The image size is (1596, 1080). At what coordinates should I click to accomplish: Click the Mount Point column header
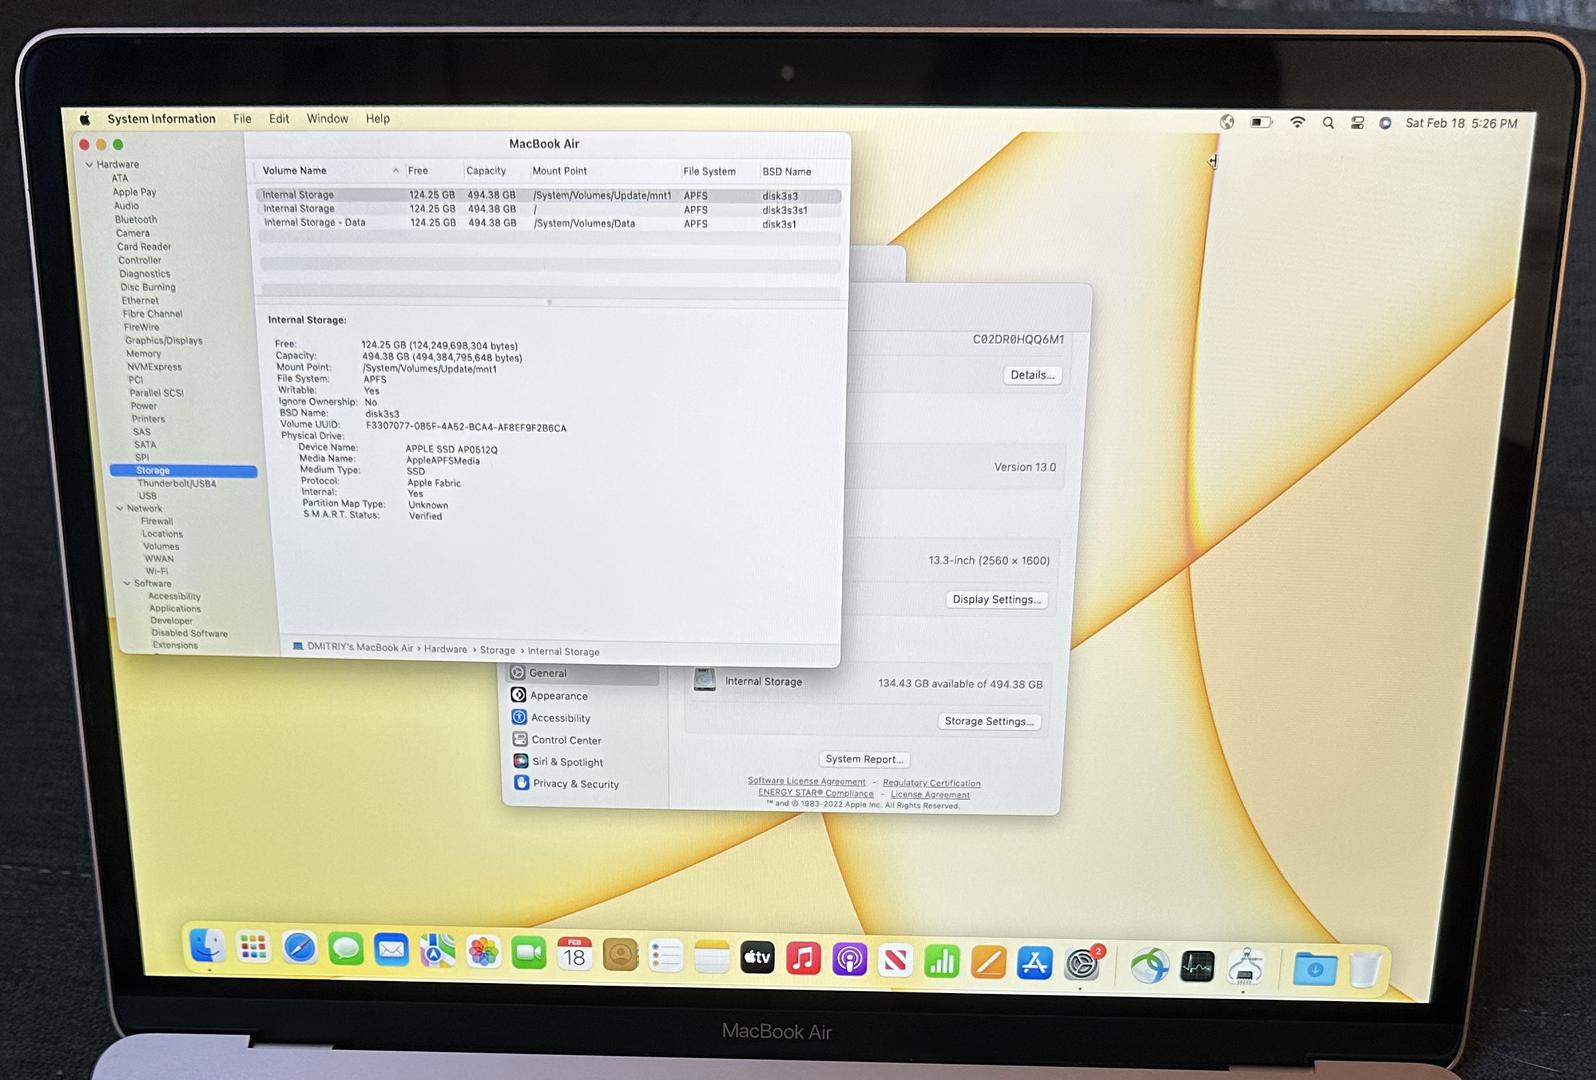[x=560, y=171]
